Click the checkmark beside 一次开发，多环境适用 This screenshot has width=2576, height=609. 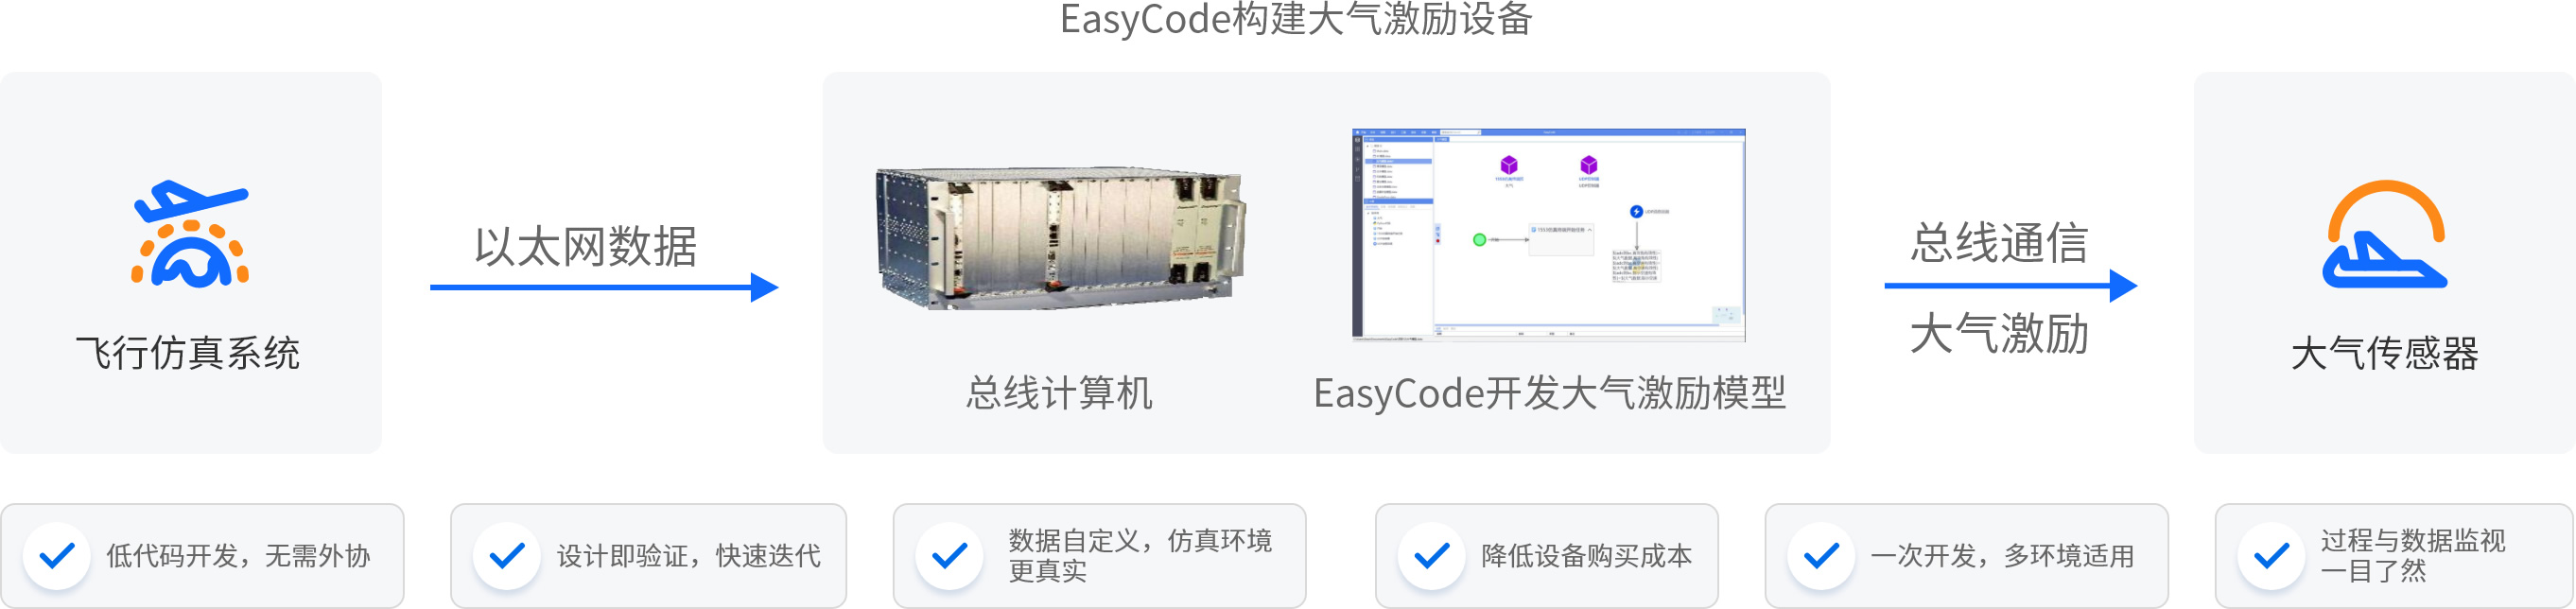[x=1821, y=555]
